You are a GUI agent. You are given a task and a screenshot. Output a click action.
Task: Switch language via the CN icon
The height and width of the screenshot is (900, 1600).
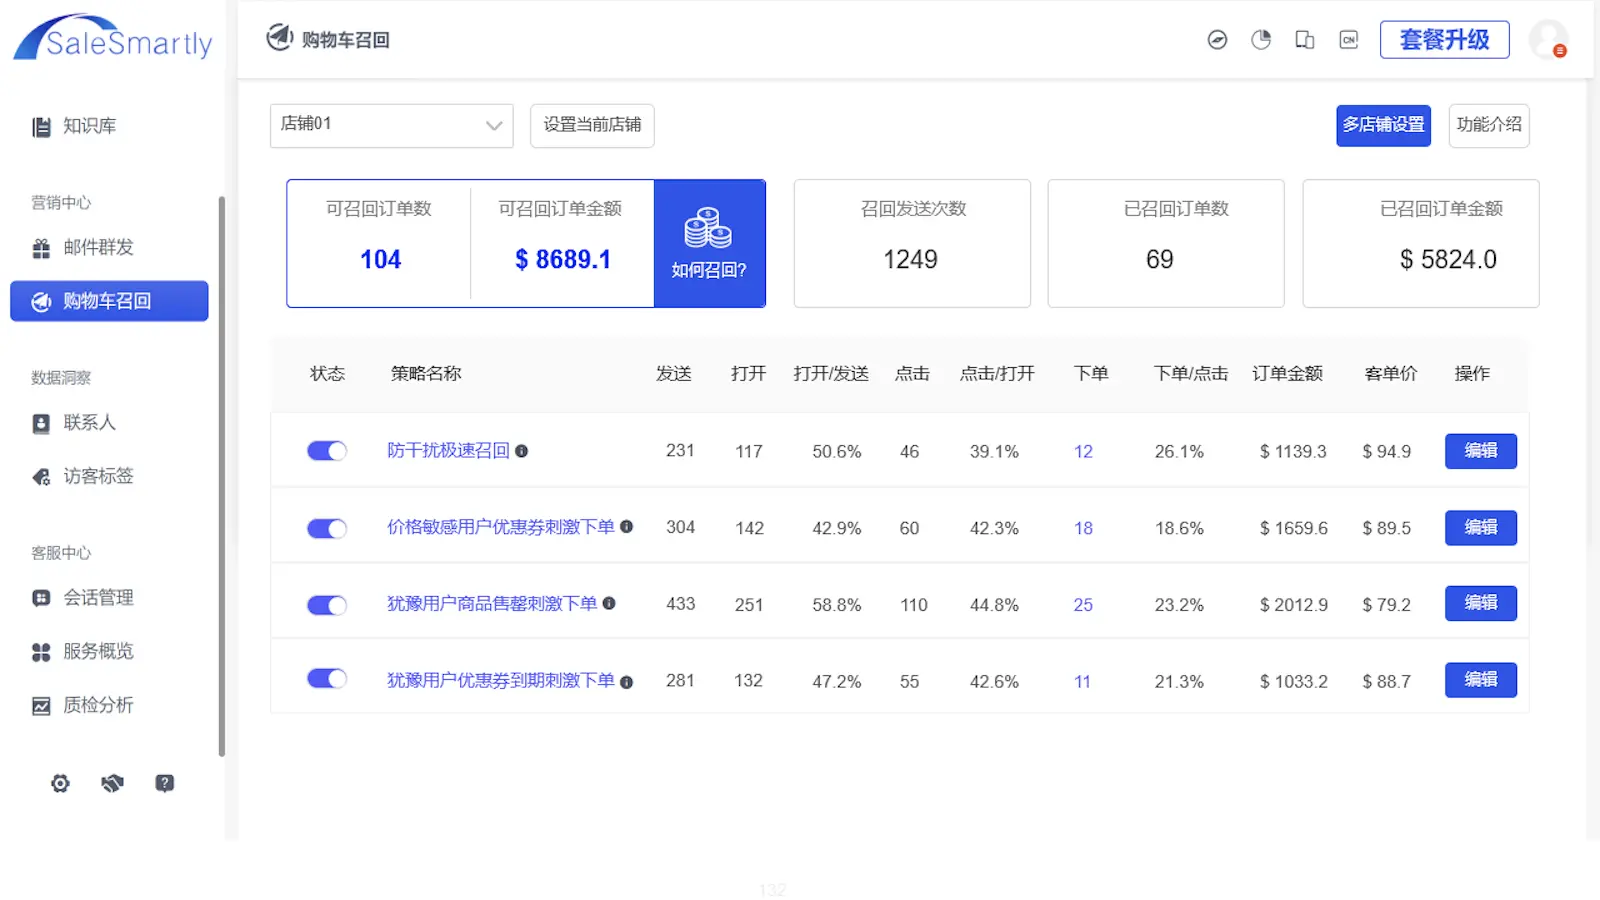coord(1348,39)
